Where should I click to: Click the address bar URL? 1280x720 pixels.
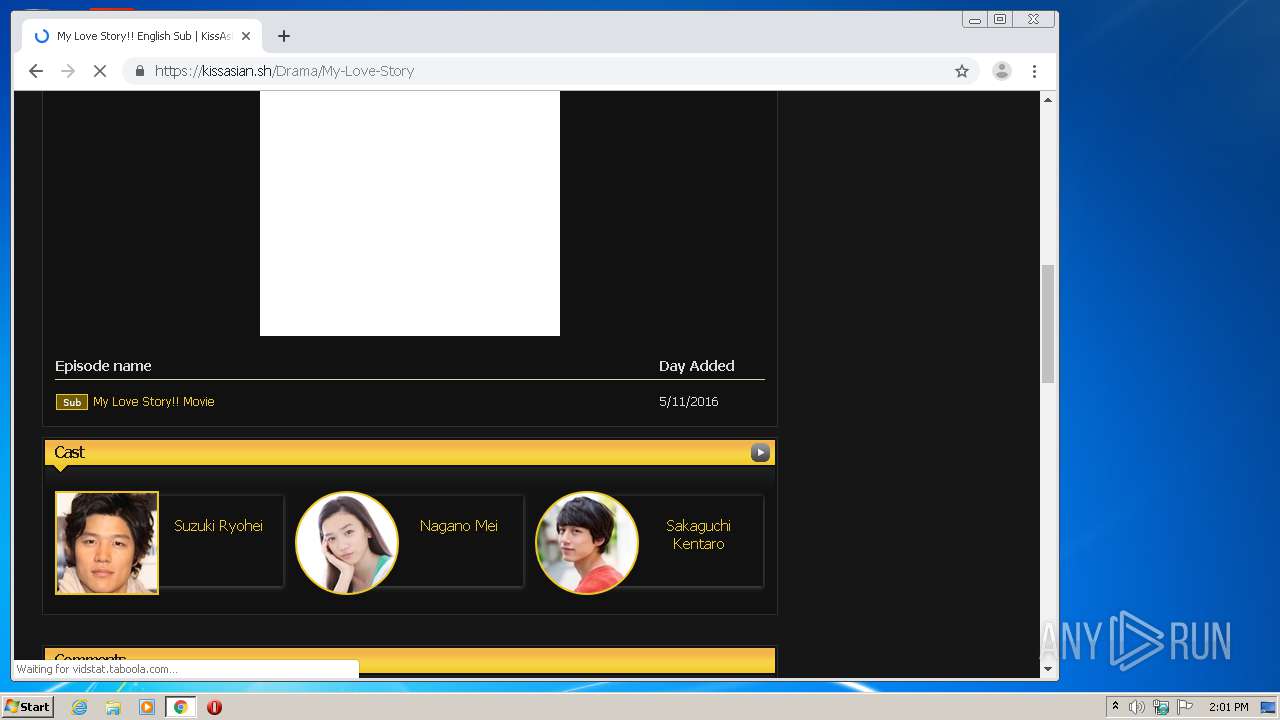coord(284,71)
